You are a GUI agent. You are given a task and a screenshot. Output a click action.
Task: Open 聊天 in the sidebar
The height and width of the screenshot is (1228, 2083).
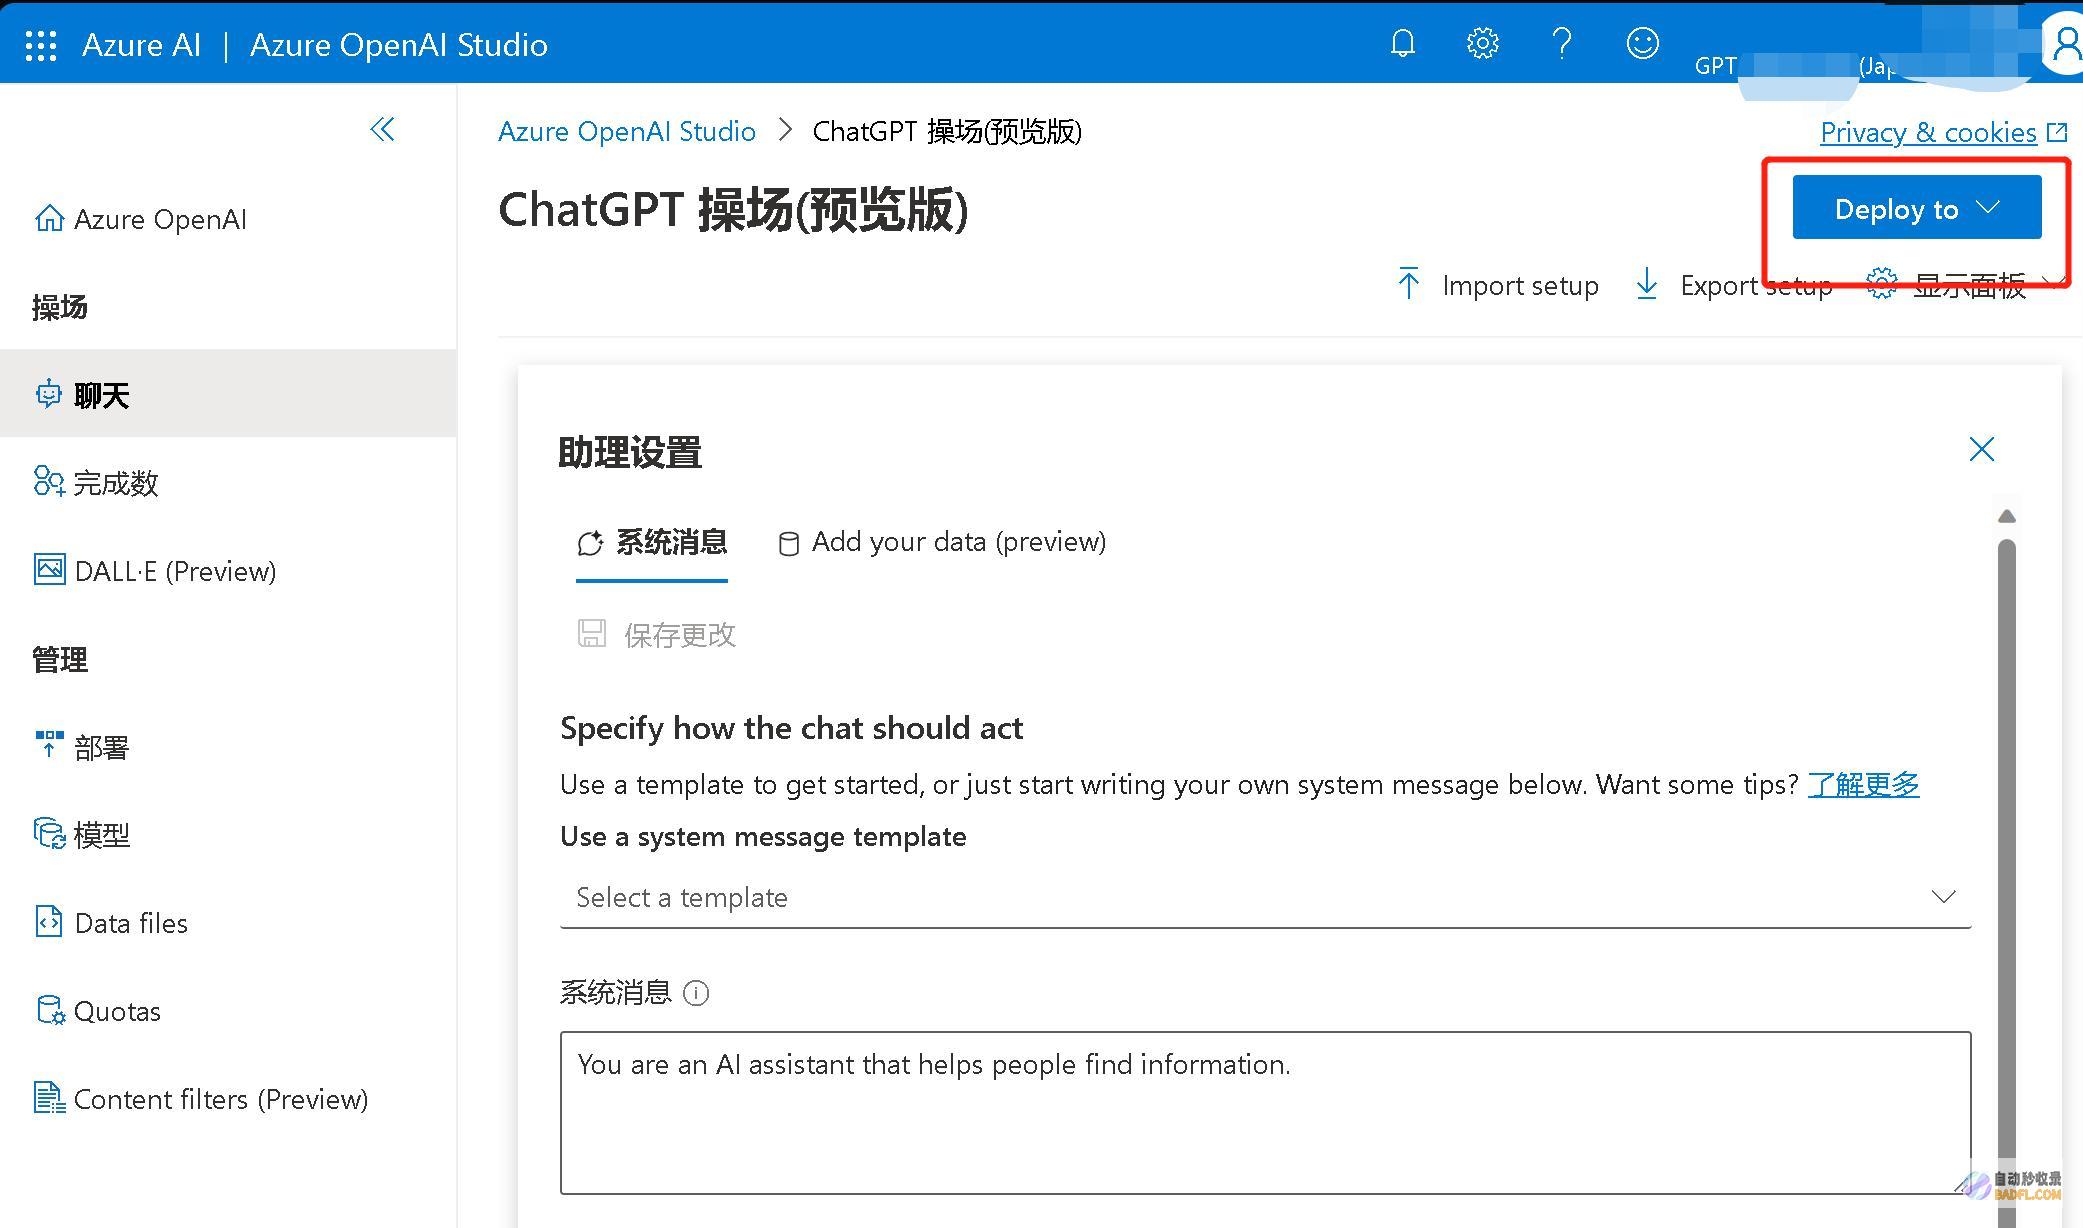click(x=228, y=394)
